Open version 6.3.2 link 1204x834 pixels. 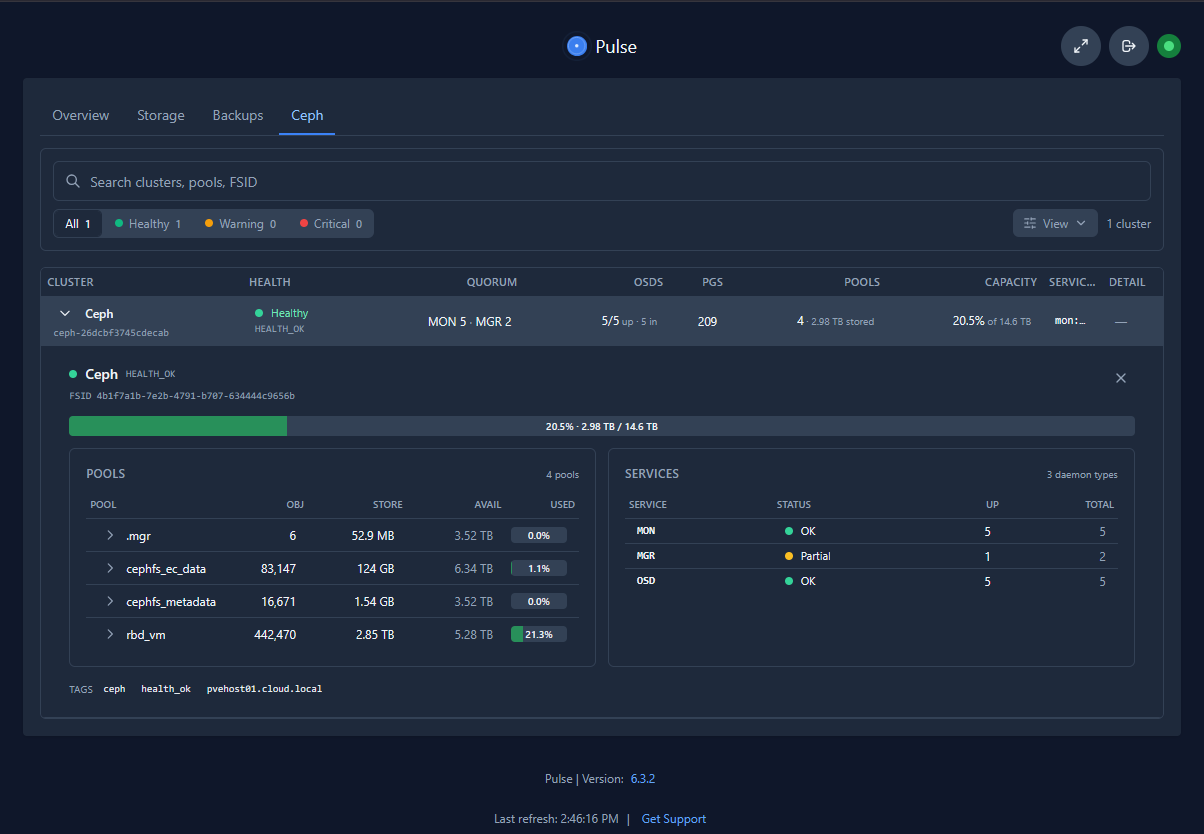click(x=643, y=779)
